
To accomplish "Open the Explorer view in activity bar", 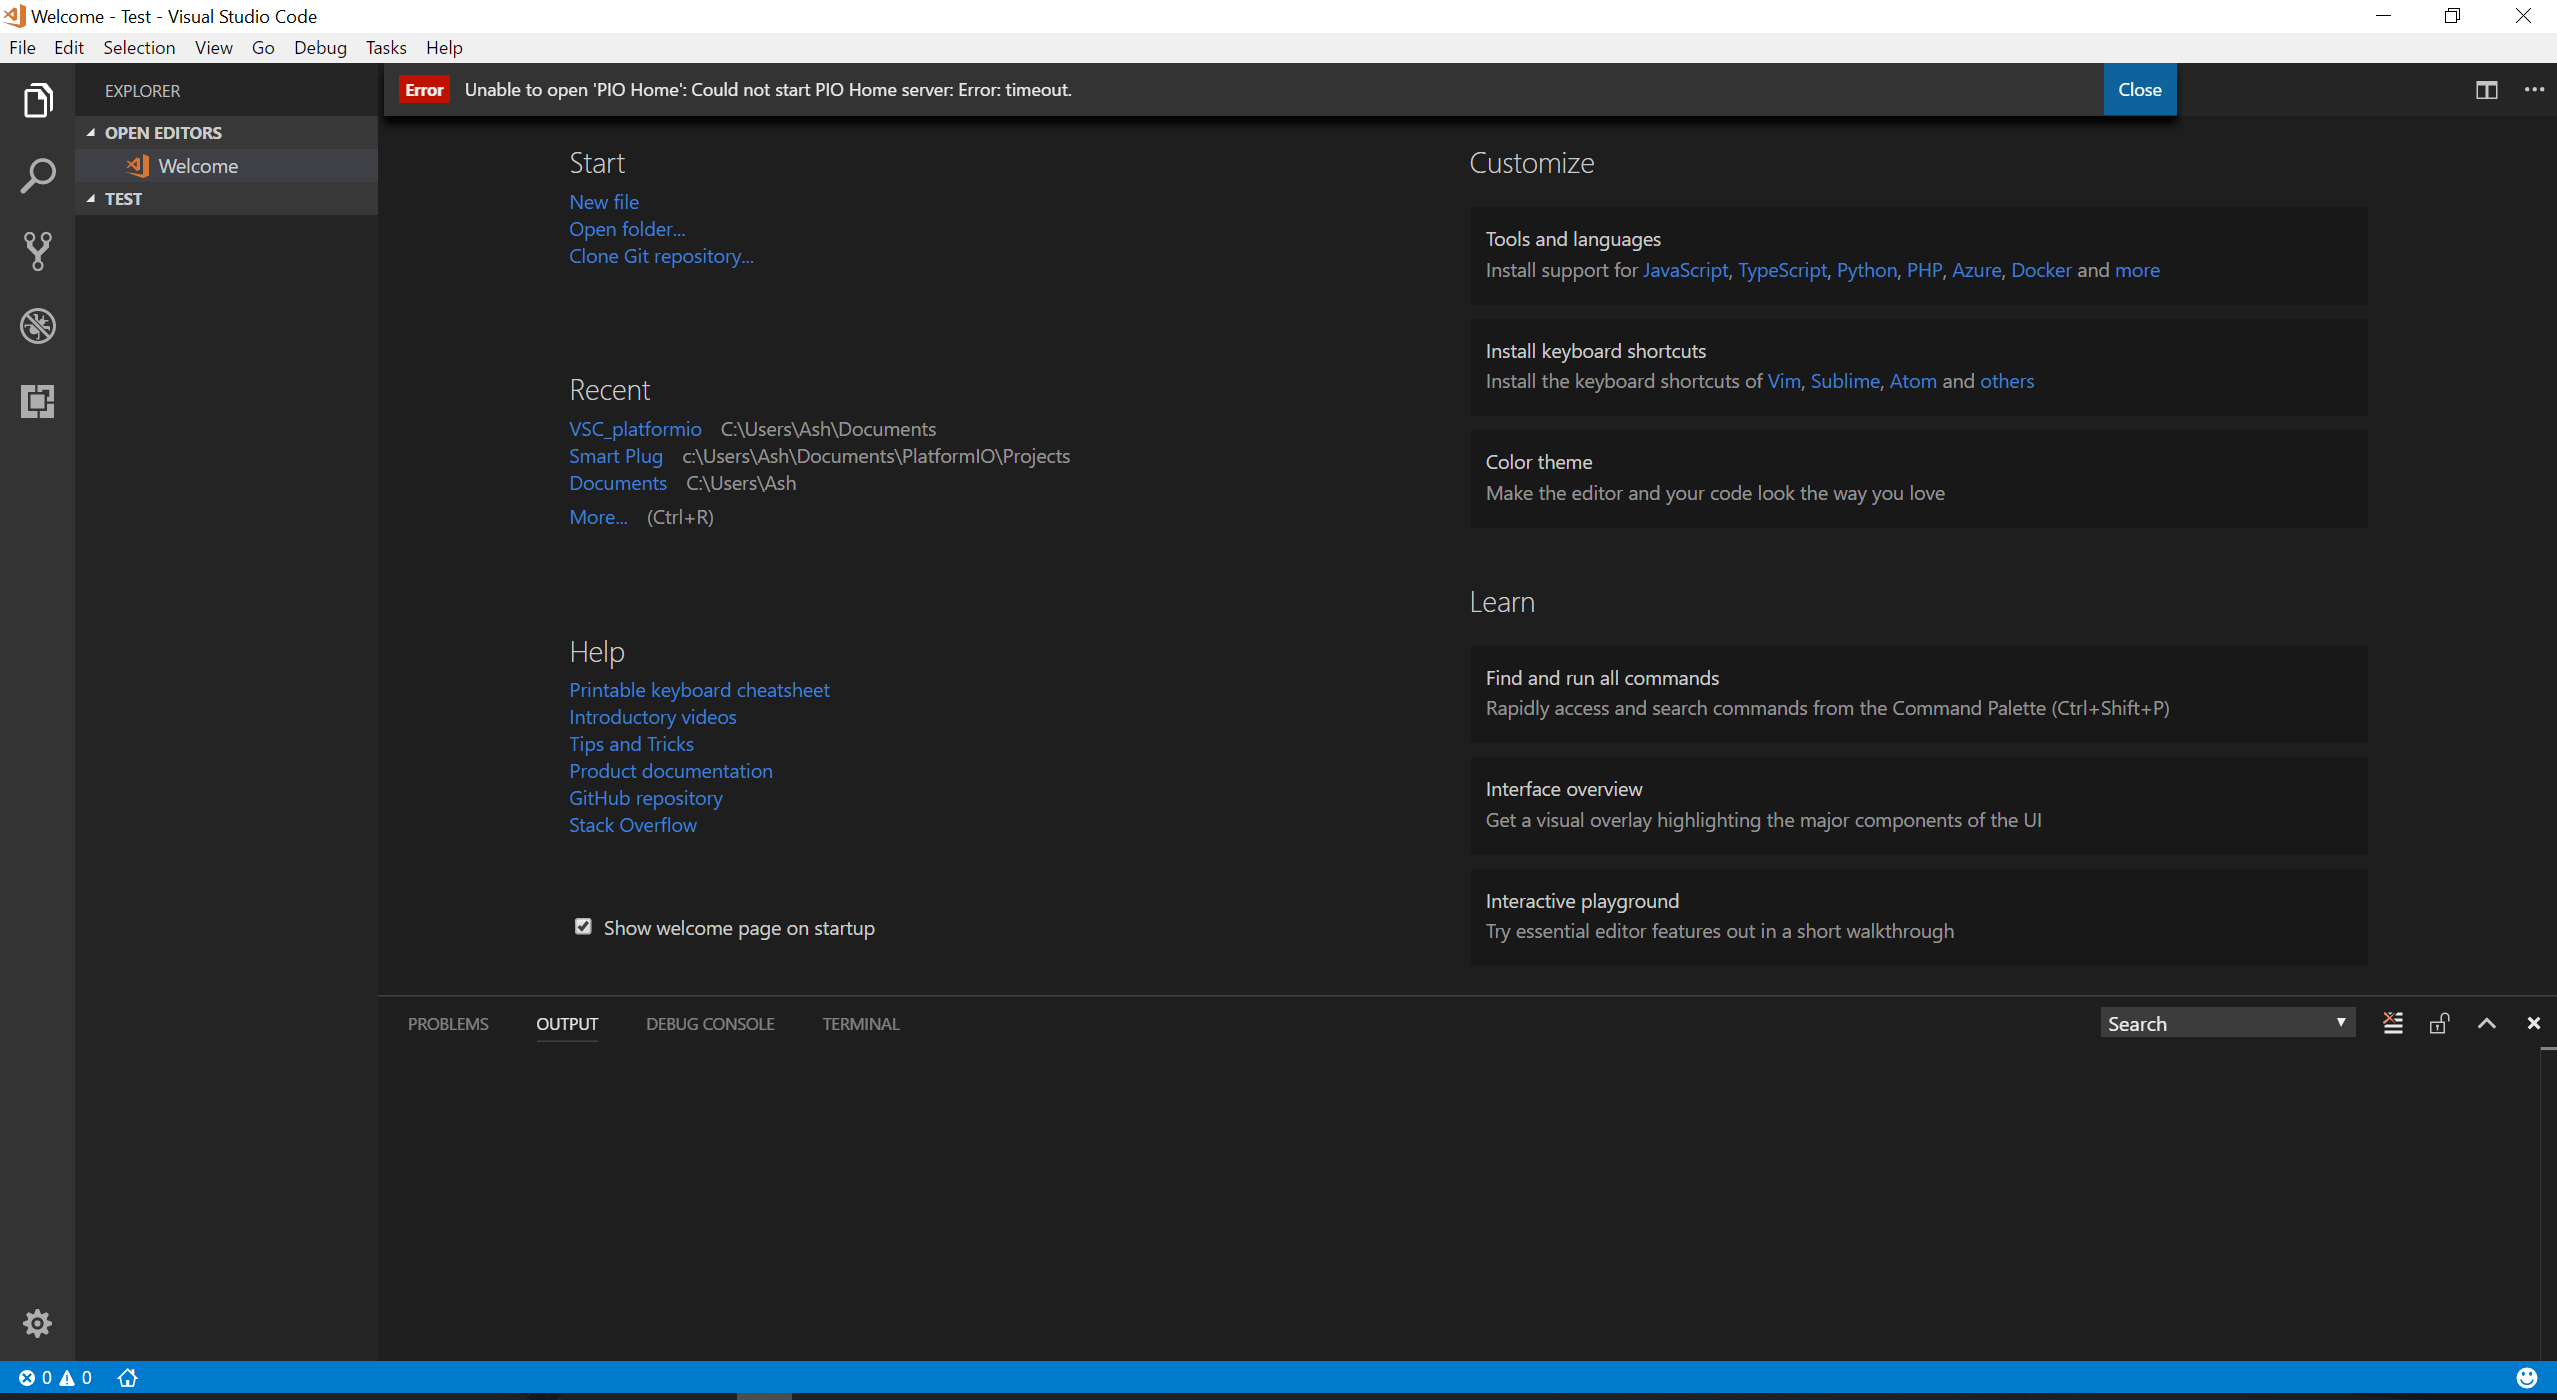I will [x=37, y=101].
